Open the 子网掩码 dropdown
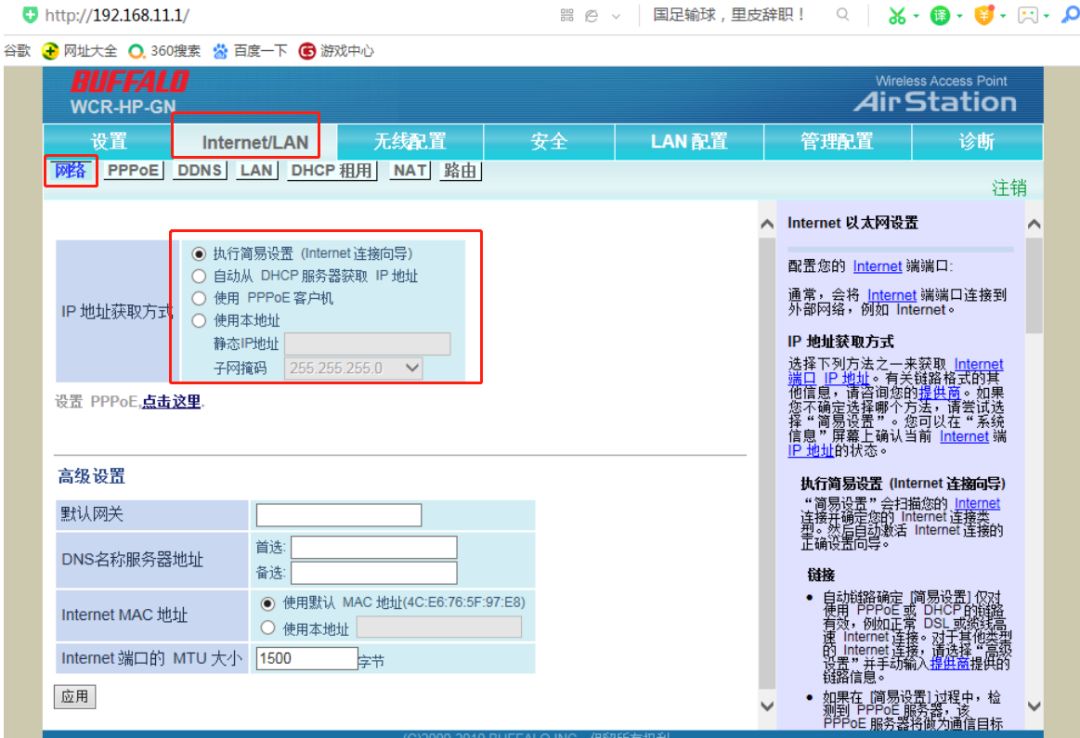This screenshot has height=738, width=1080. [x=413, y=369]
